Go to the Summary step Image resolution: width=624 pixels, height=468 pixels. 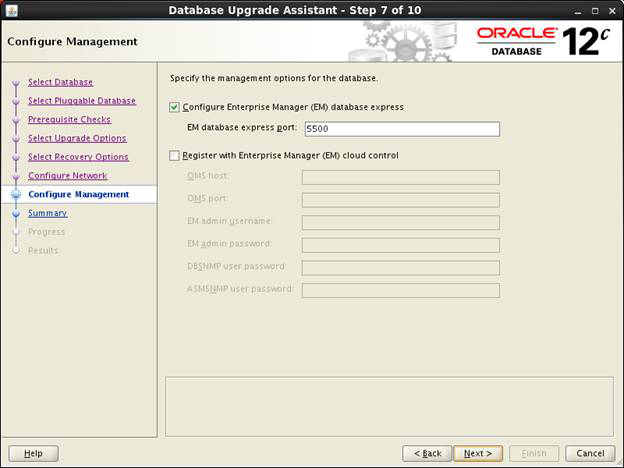click(x=47, y=213)
